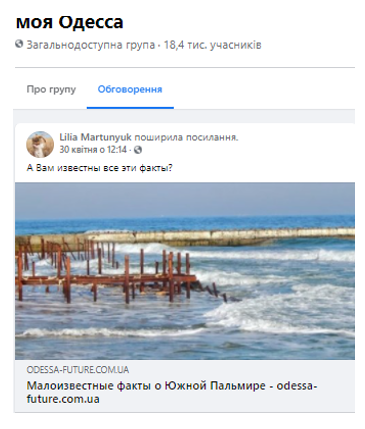Switch to the Про групу tab
Viewport: 365px width, 429px height.
(51, 89)
